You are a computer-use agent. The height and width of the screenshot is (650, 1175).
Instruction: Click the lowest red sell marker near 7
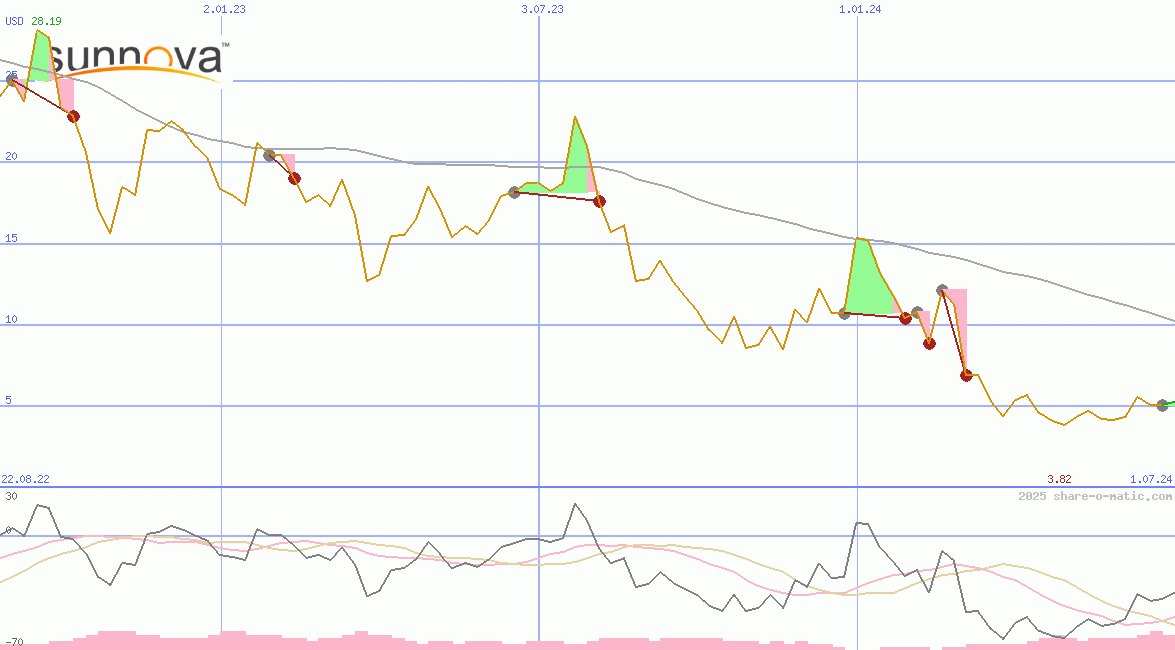(967, 376)
